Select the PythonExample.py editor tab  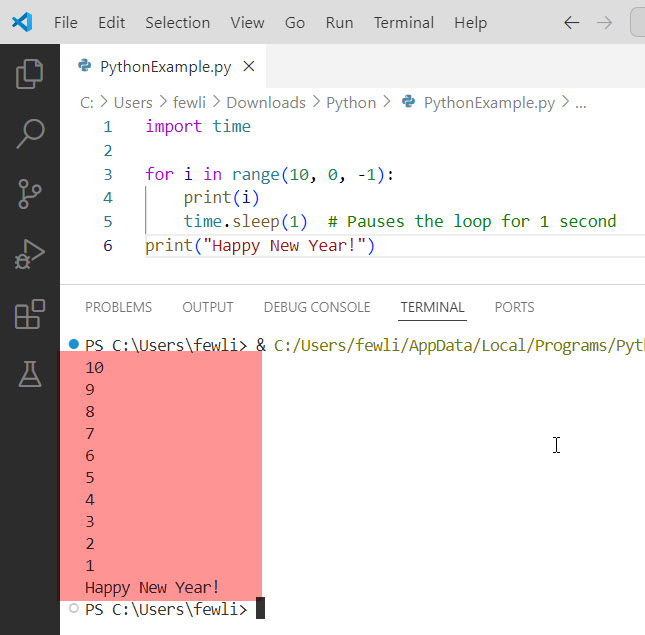tap(163, 66)
